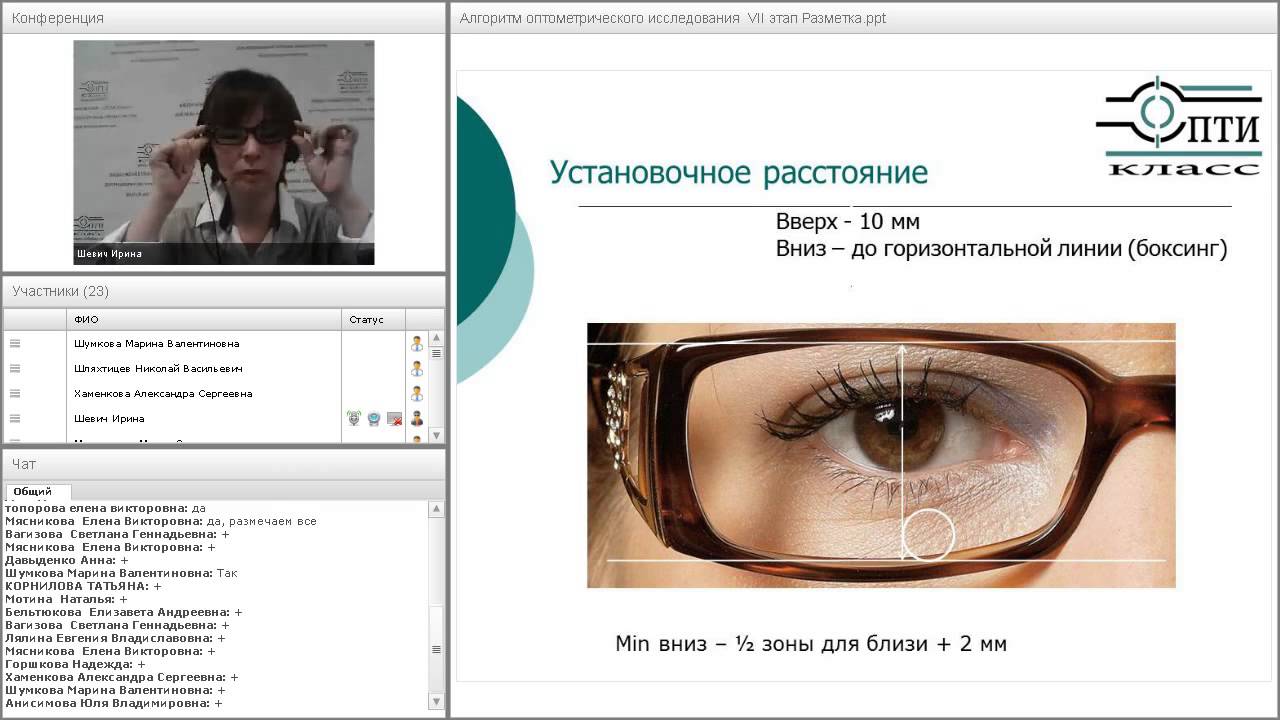1280x720 pixels.
Task: Click chat message from Хаменкова Александра Сергеевна
Action: click(x=122, y=677)
